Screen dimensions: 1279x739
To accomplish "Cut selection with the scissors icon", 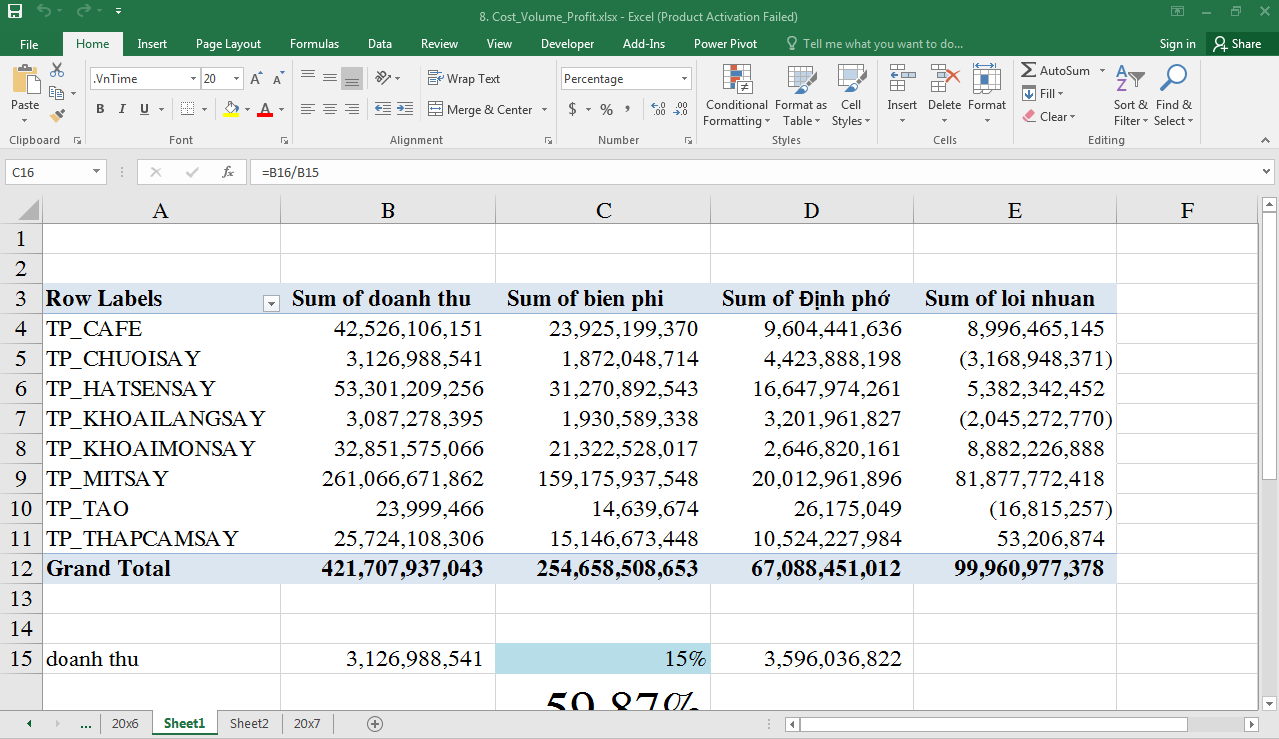I will pos(57,70).
